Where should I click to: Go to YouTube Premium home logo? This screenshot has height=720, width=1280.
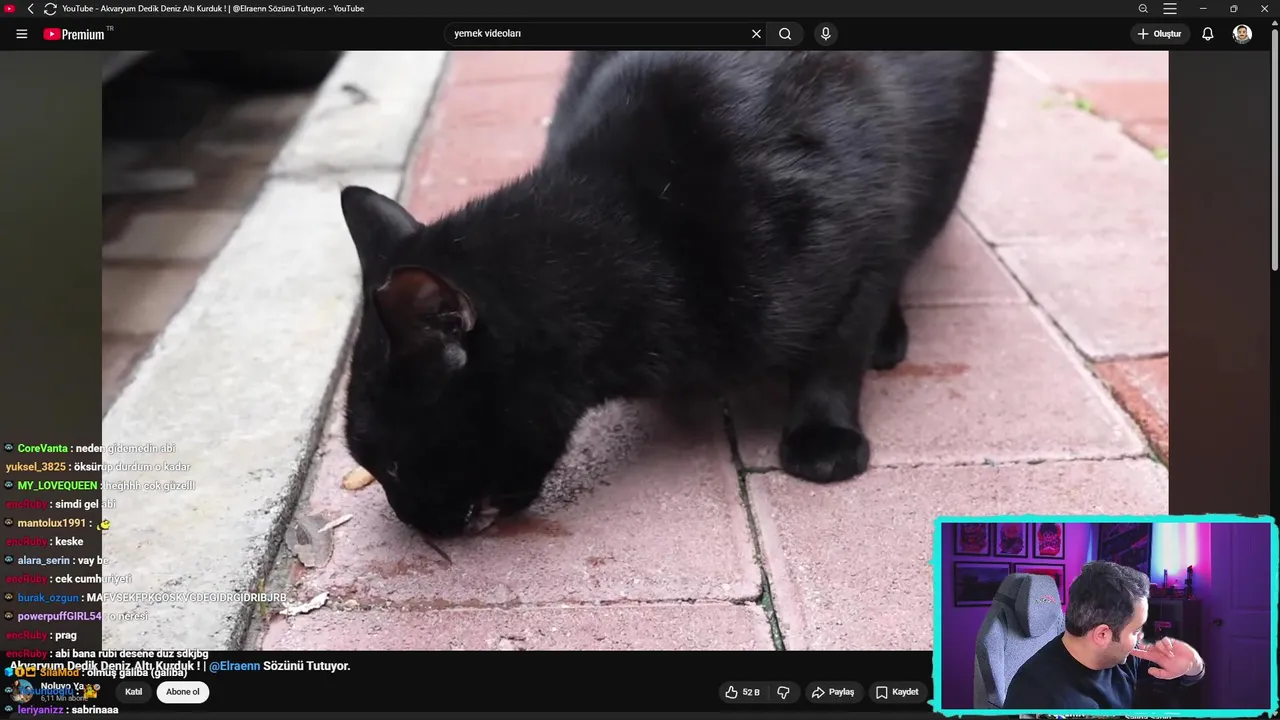click(76, 34)
